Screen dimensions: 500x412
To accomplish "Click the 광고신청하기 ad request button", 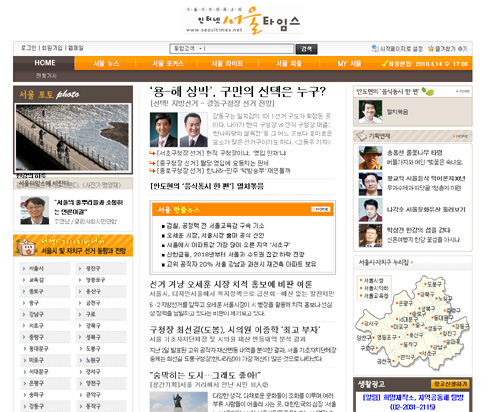I will (x=450, y=384).
